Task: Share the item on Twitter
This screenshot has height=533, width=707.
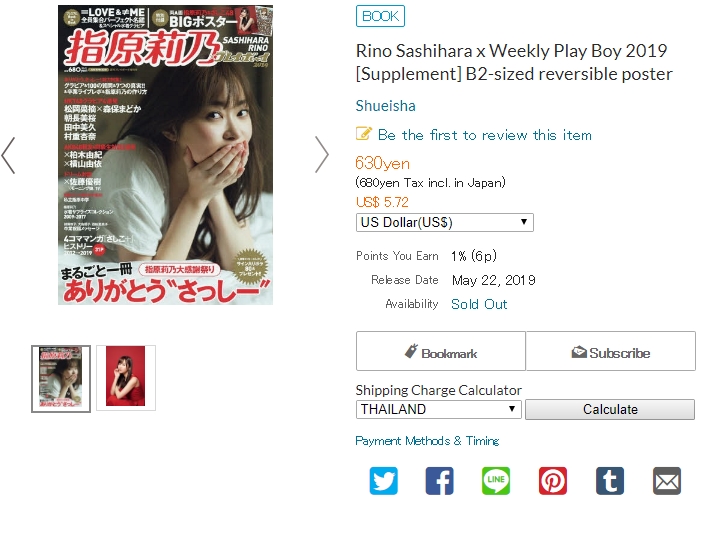Action: point(383,481)
